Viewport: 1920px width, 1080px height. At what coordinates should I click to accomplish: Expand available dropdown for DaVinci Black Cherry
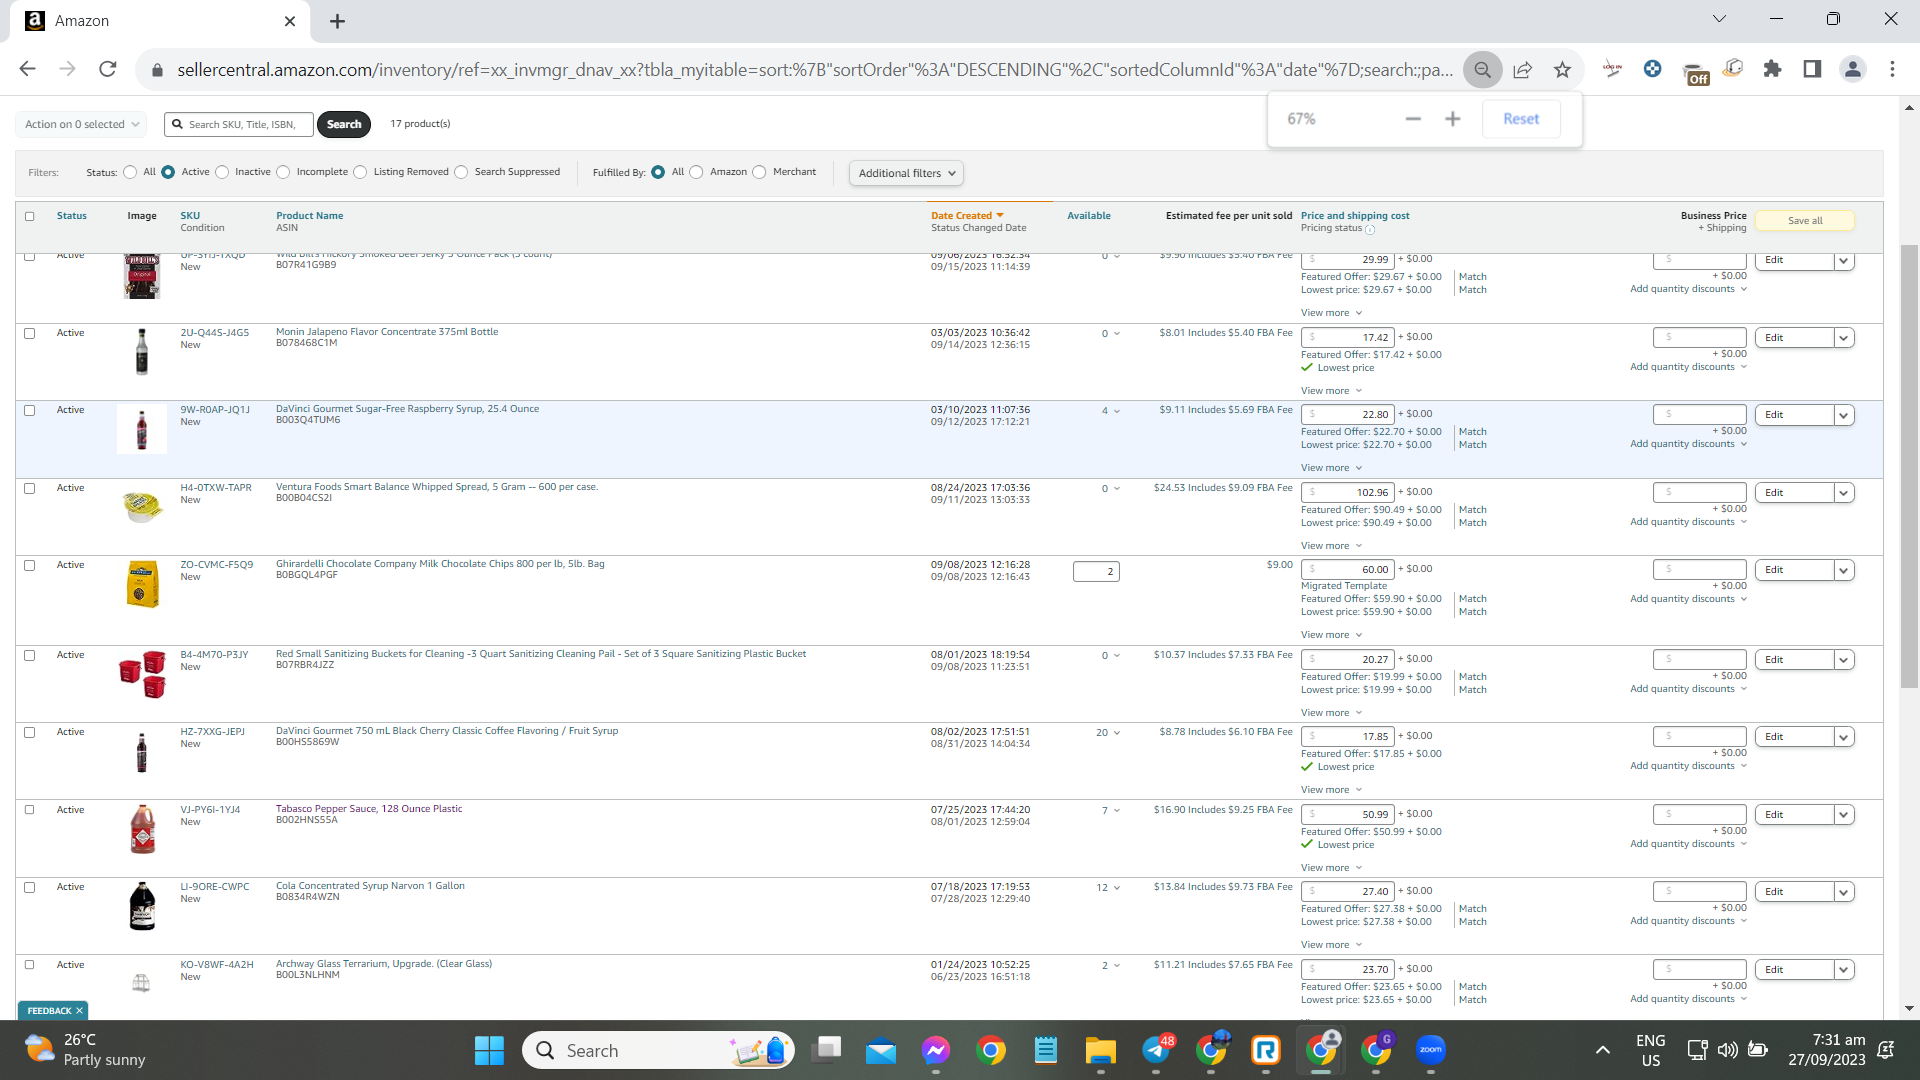[x=1108, y=733]
